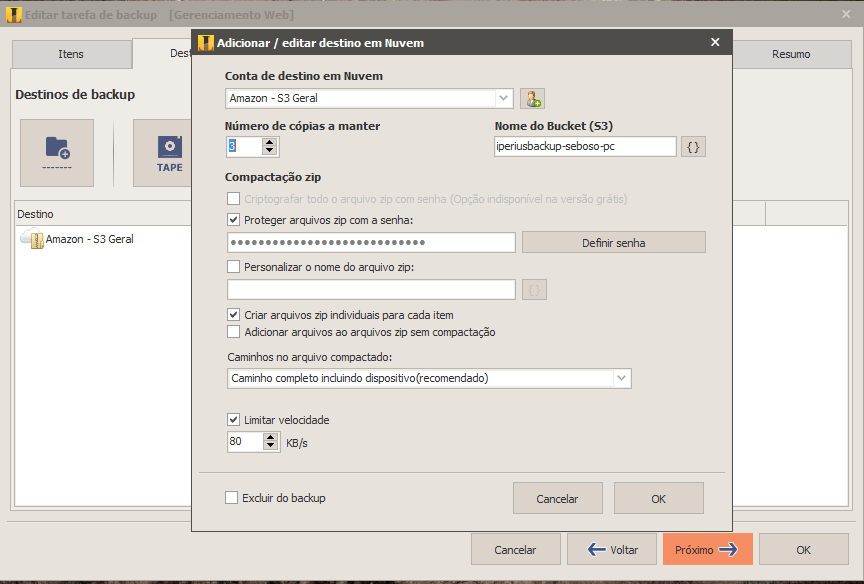The width and height of the screenshot is (864, 584).
Task: Select Amazon - S3 Geral list entry text
Action: coord(89,239)
